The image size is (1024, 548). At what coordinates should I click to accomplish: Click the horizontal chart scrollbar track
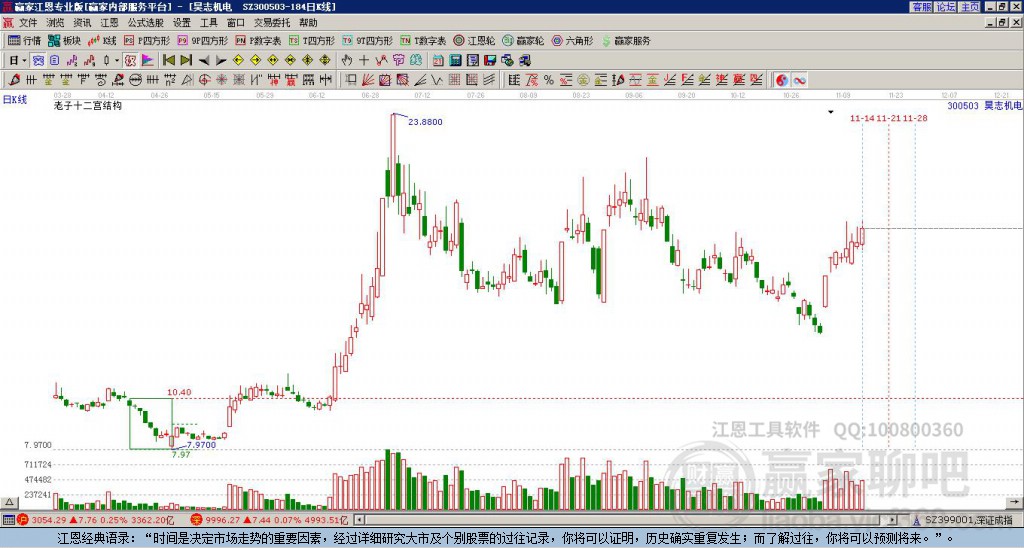(x=627, y=520)
